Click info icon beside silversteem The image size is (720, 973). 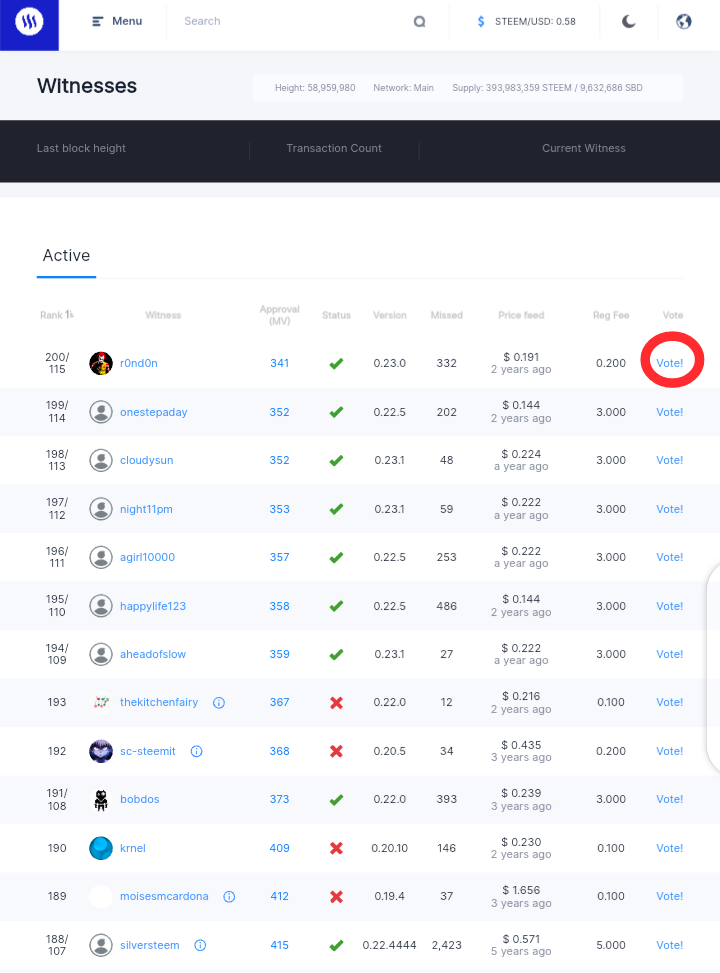point(200,946)
